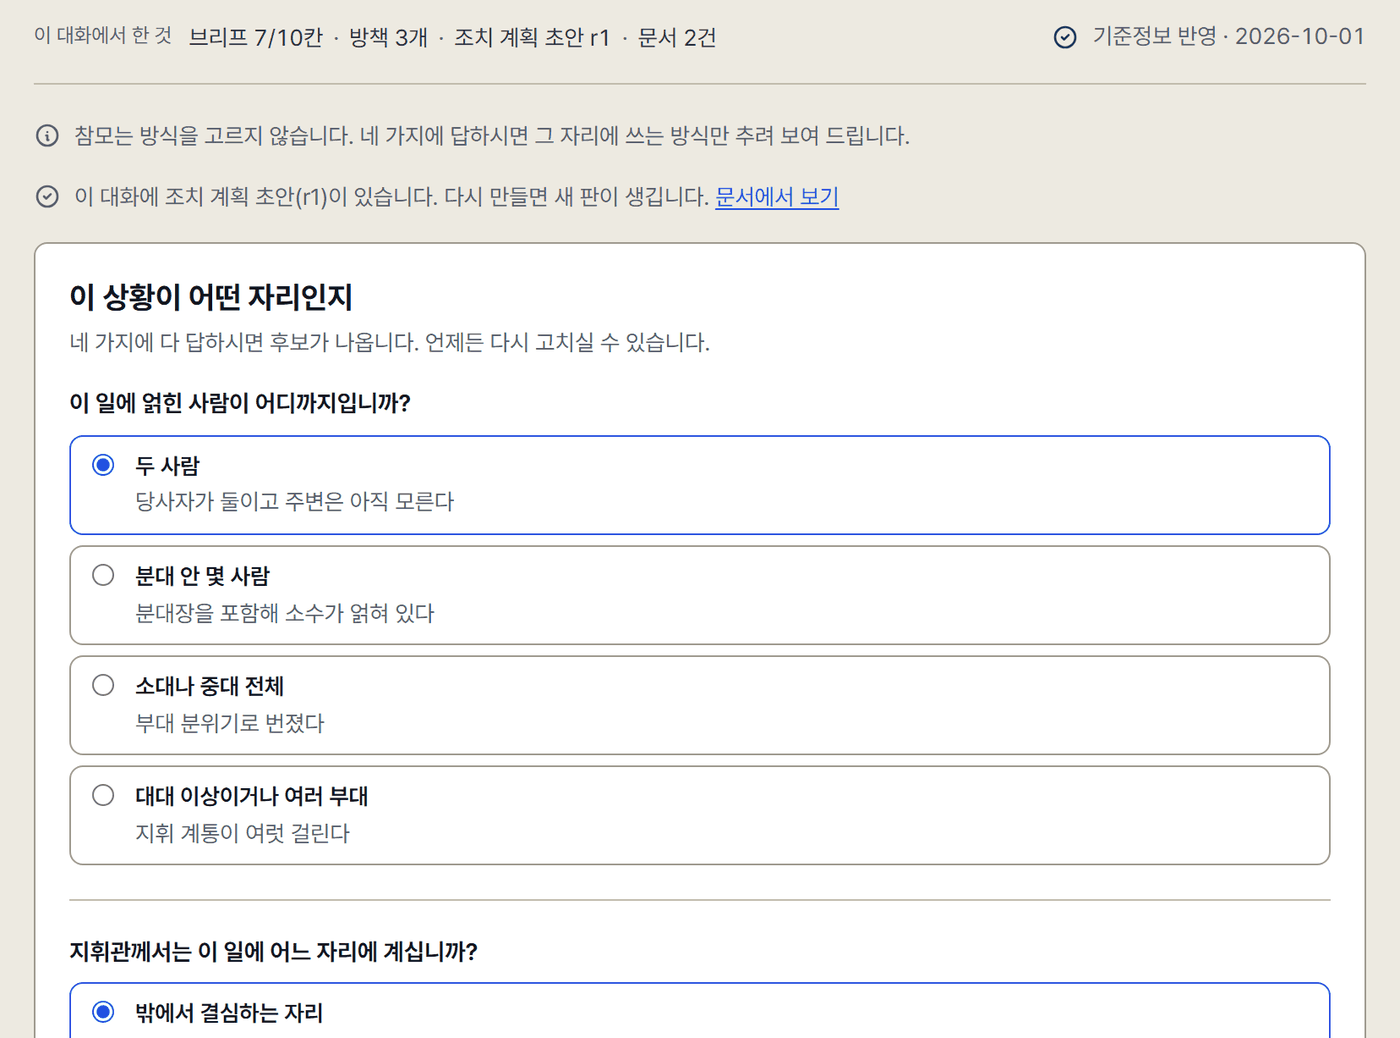1400x1038 pixels.
Task: Click the hint 네 가지에 다 답하시면 후보가 나옵니다
Action: (390, 343)
